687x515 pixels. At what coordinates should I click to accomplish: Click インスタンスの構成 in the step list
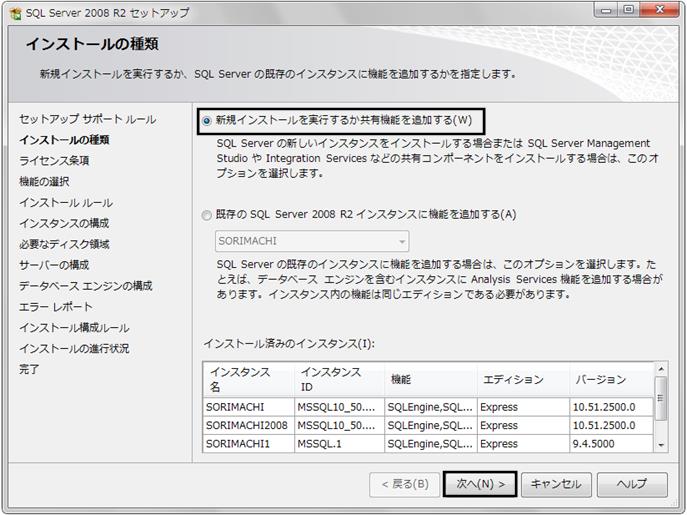(x=64, y=224)
